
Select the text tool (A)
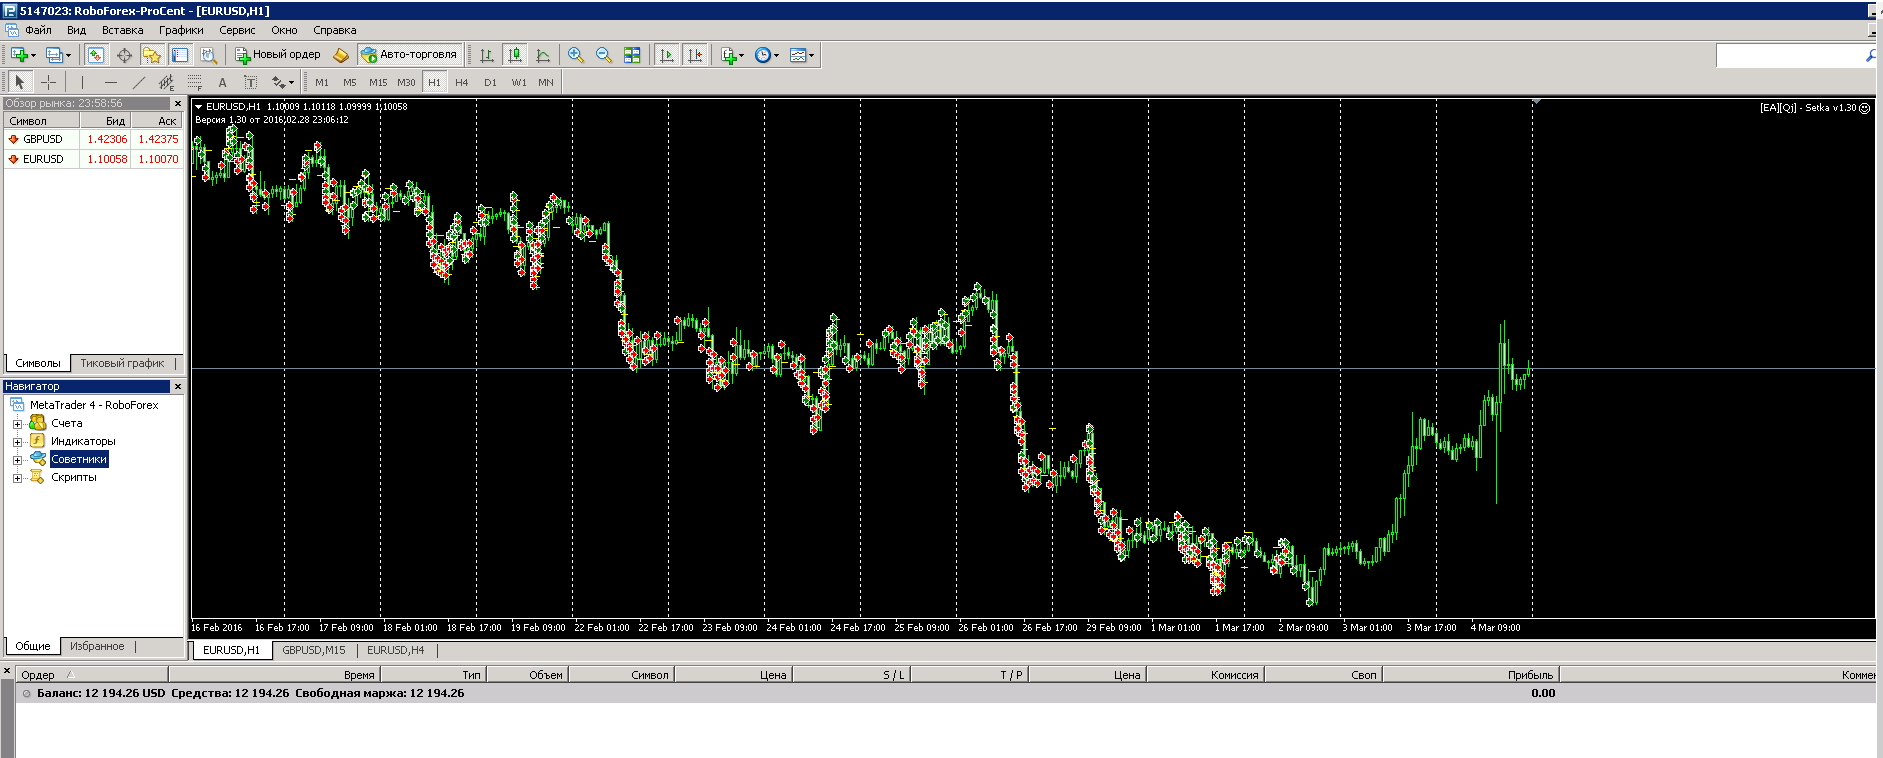coord(222,82)
